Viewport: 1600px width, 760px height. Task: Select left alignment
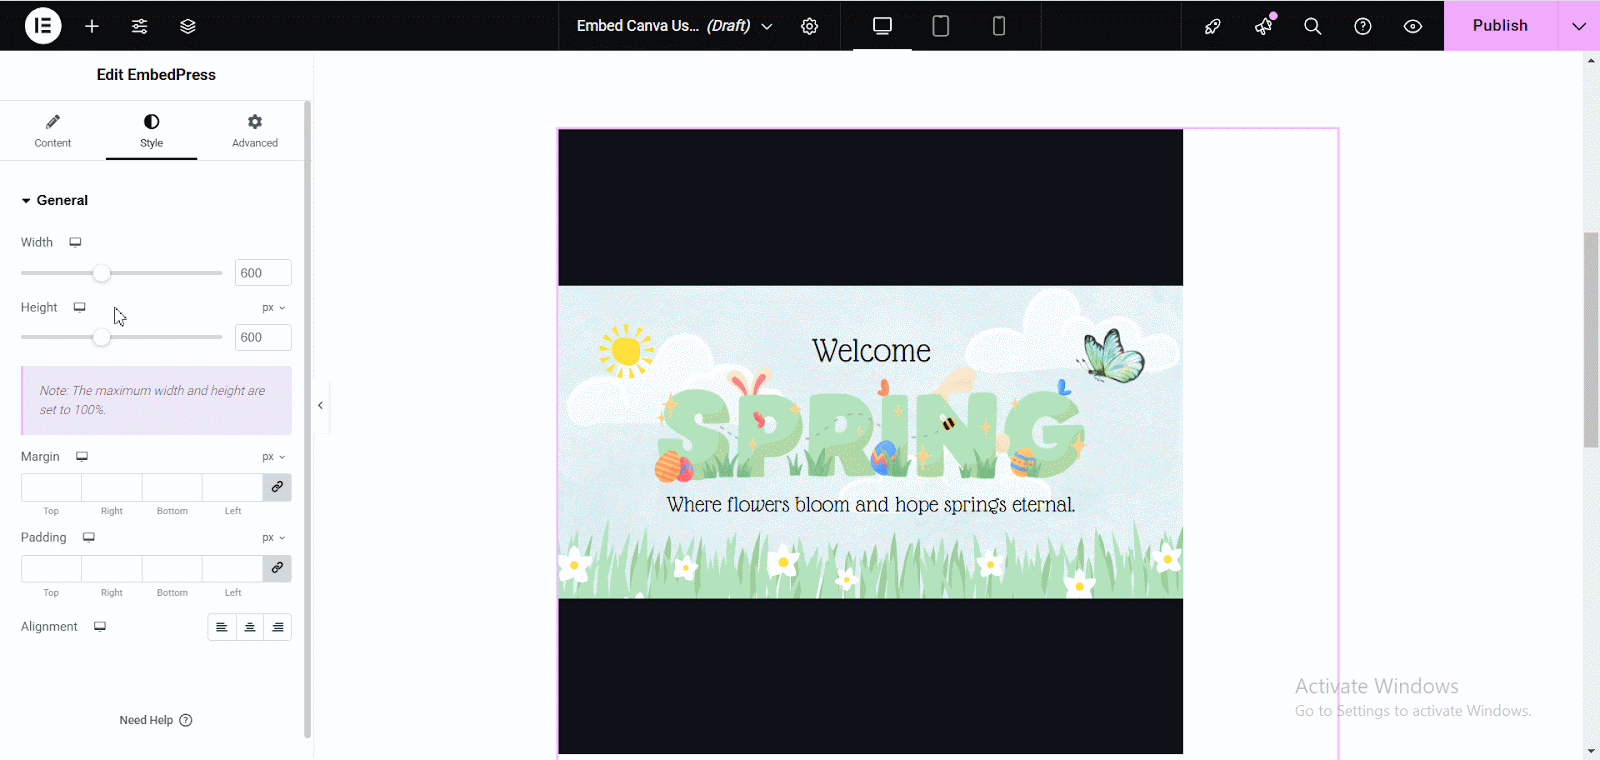[222, 627]
